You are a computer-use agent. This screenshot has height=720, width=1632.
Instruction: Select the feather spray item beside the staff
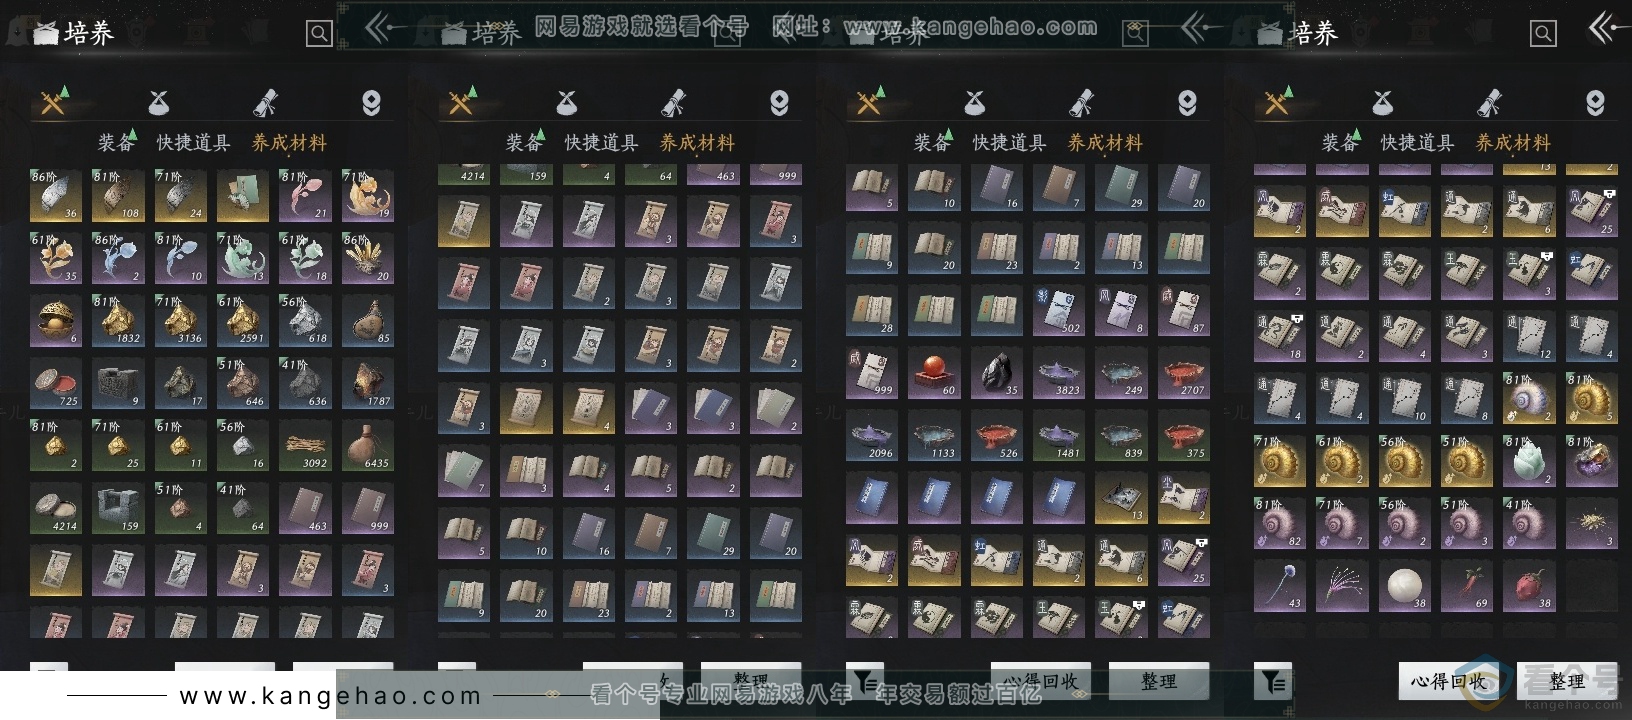point(1342,585)
